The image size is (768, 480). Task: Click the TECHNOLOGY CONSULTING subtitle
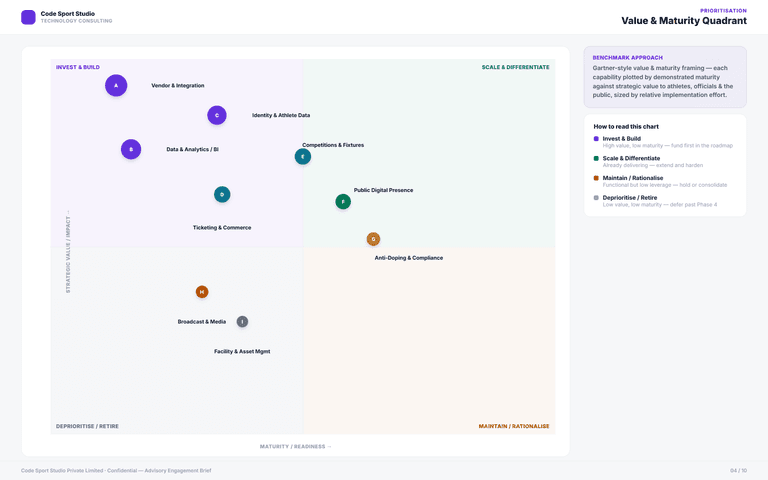(x=76, y=21)
